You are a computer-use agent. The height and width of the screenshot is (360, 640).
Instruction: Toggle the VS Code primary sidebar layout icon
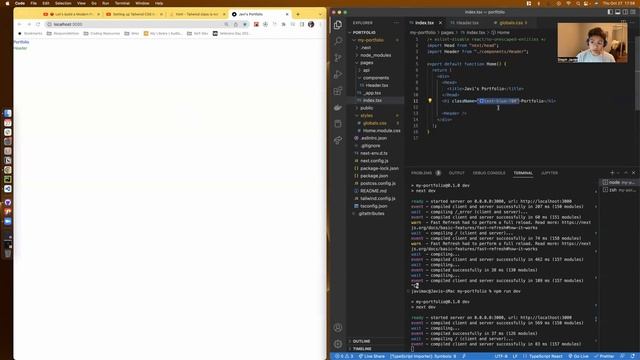610,12
